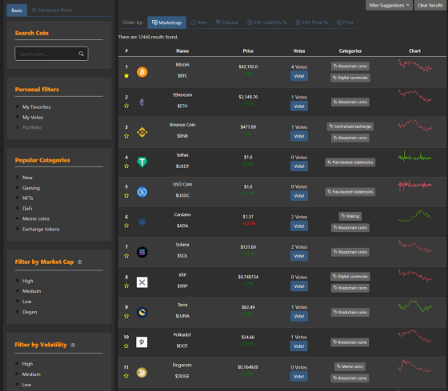448x391 pixels.
Task: Open the USD Coin logo
Action: [142, 192]
